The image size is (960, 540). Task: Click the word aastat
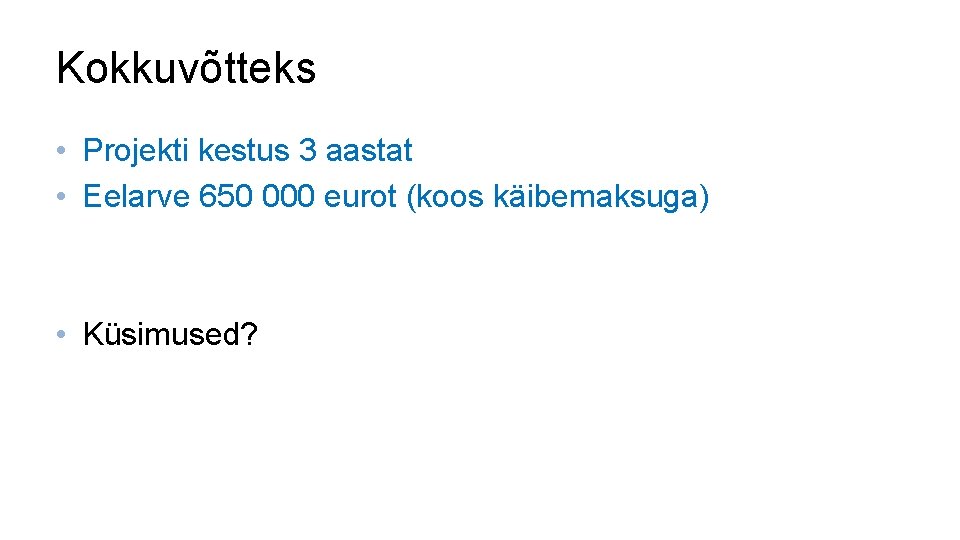pyautogui.click(x=369, y=152)
